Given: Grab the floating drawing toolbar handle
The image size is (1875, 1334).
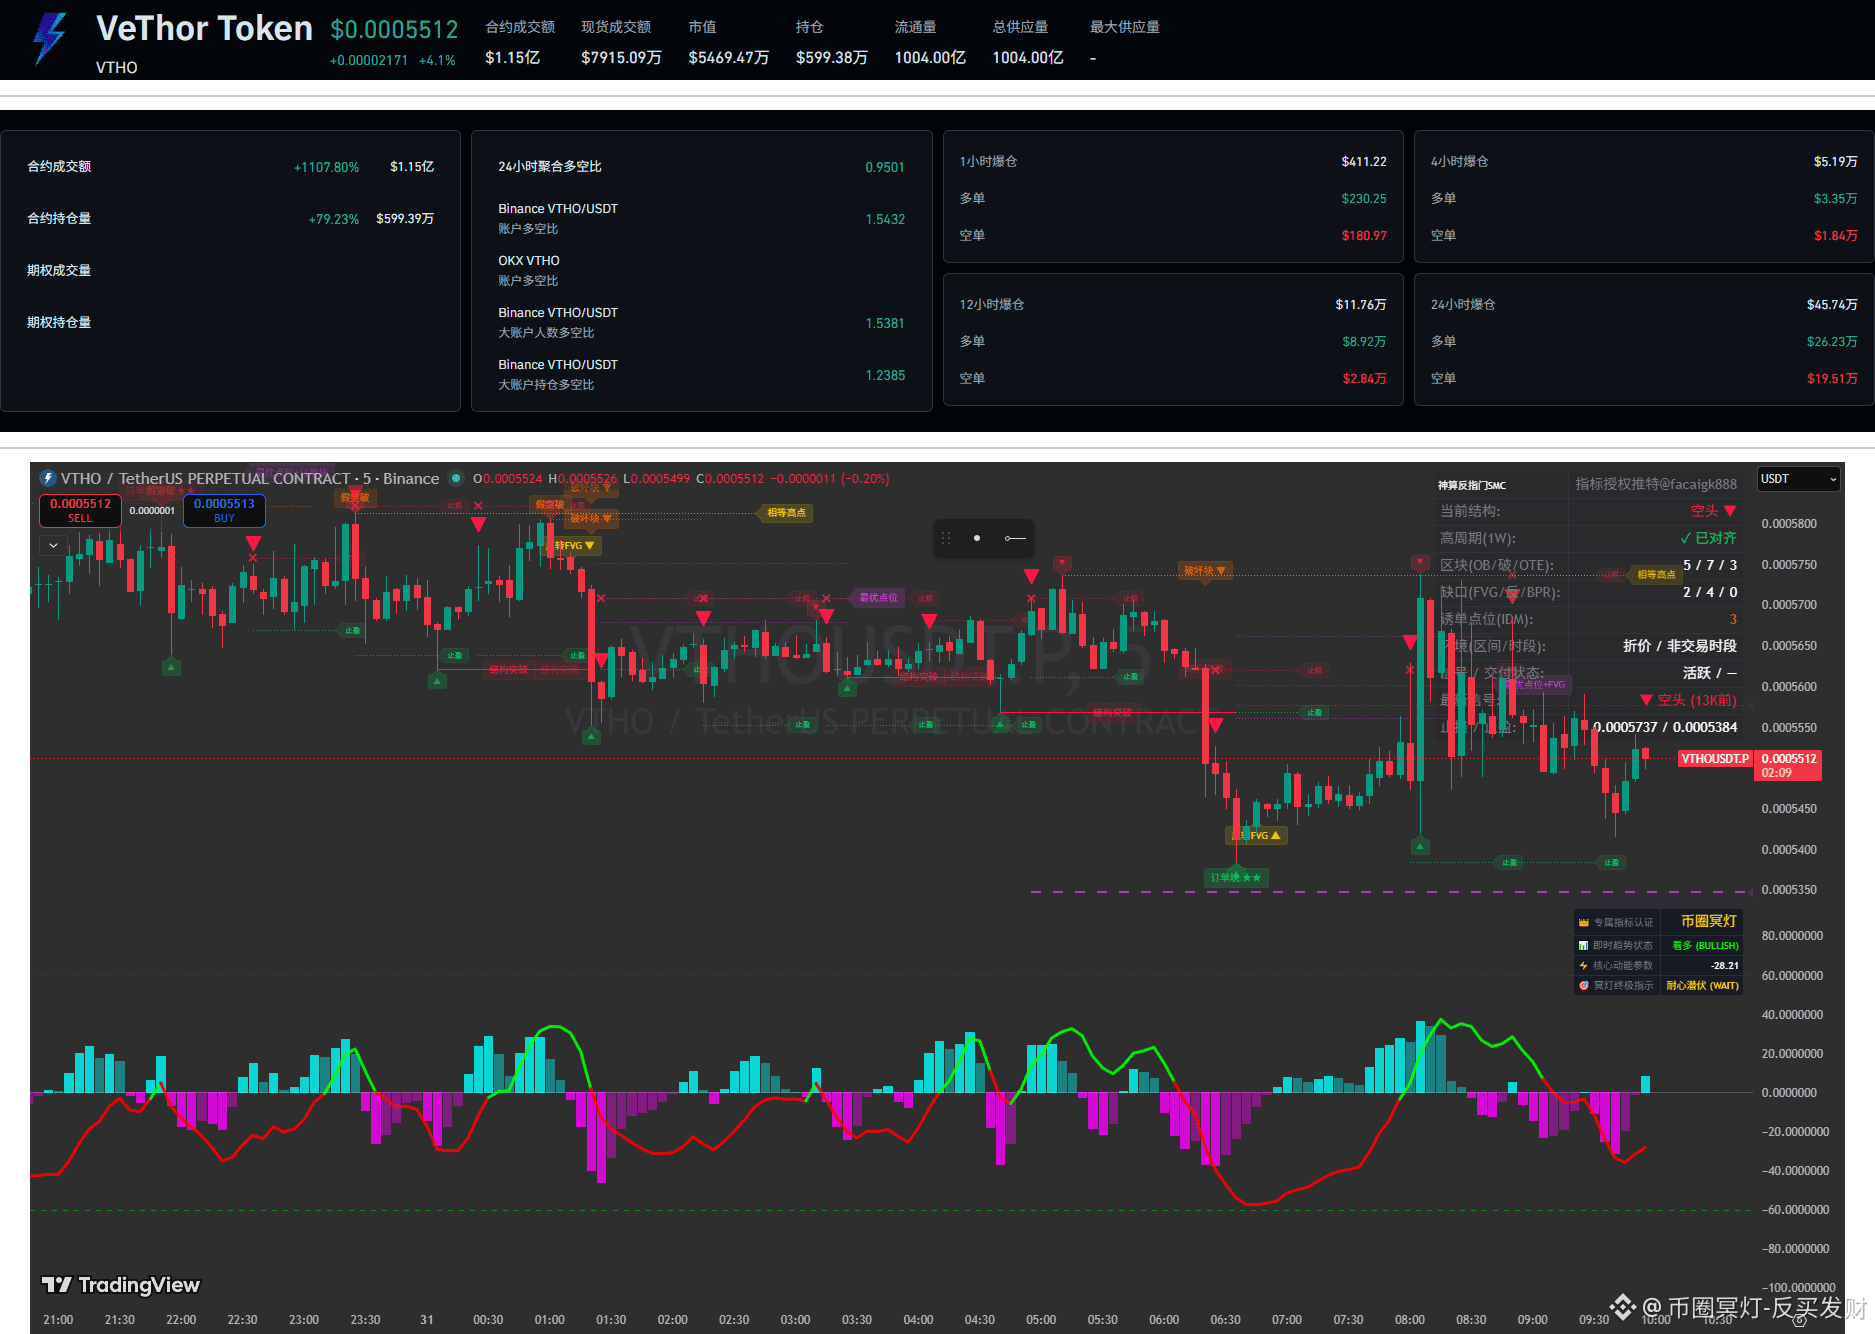Looking at the screenshot, I should click(x=946, y=538).
